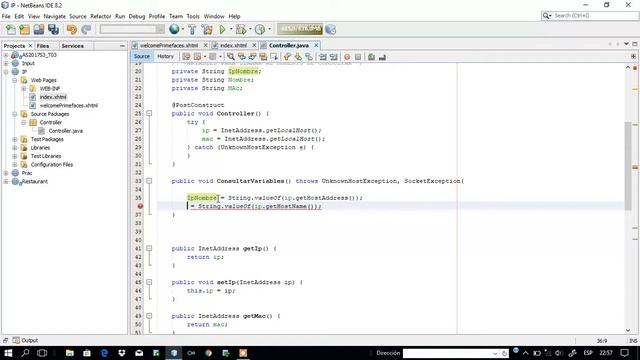Open the Windows Start menu
Viewport: 640px width, 360px height.
[8, 353]
